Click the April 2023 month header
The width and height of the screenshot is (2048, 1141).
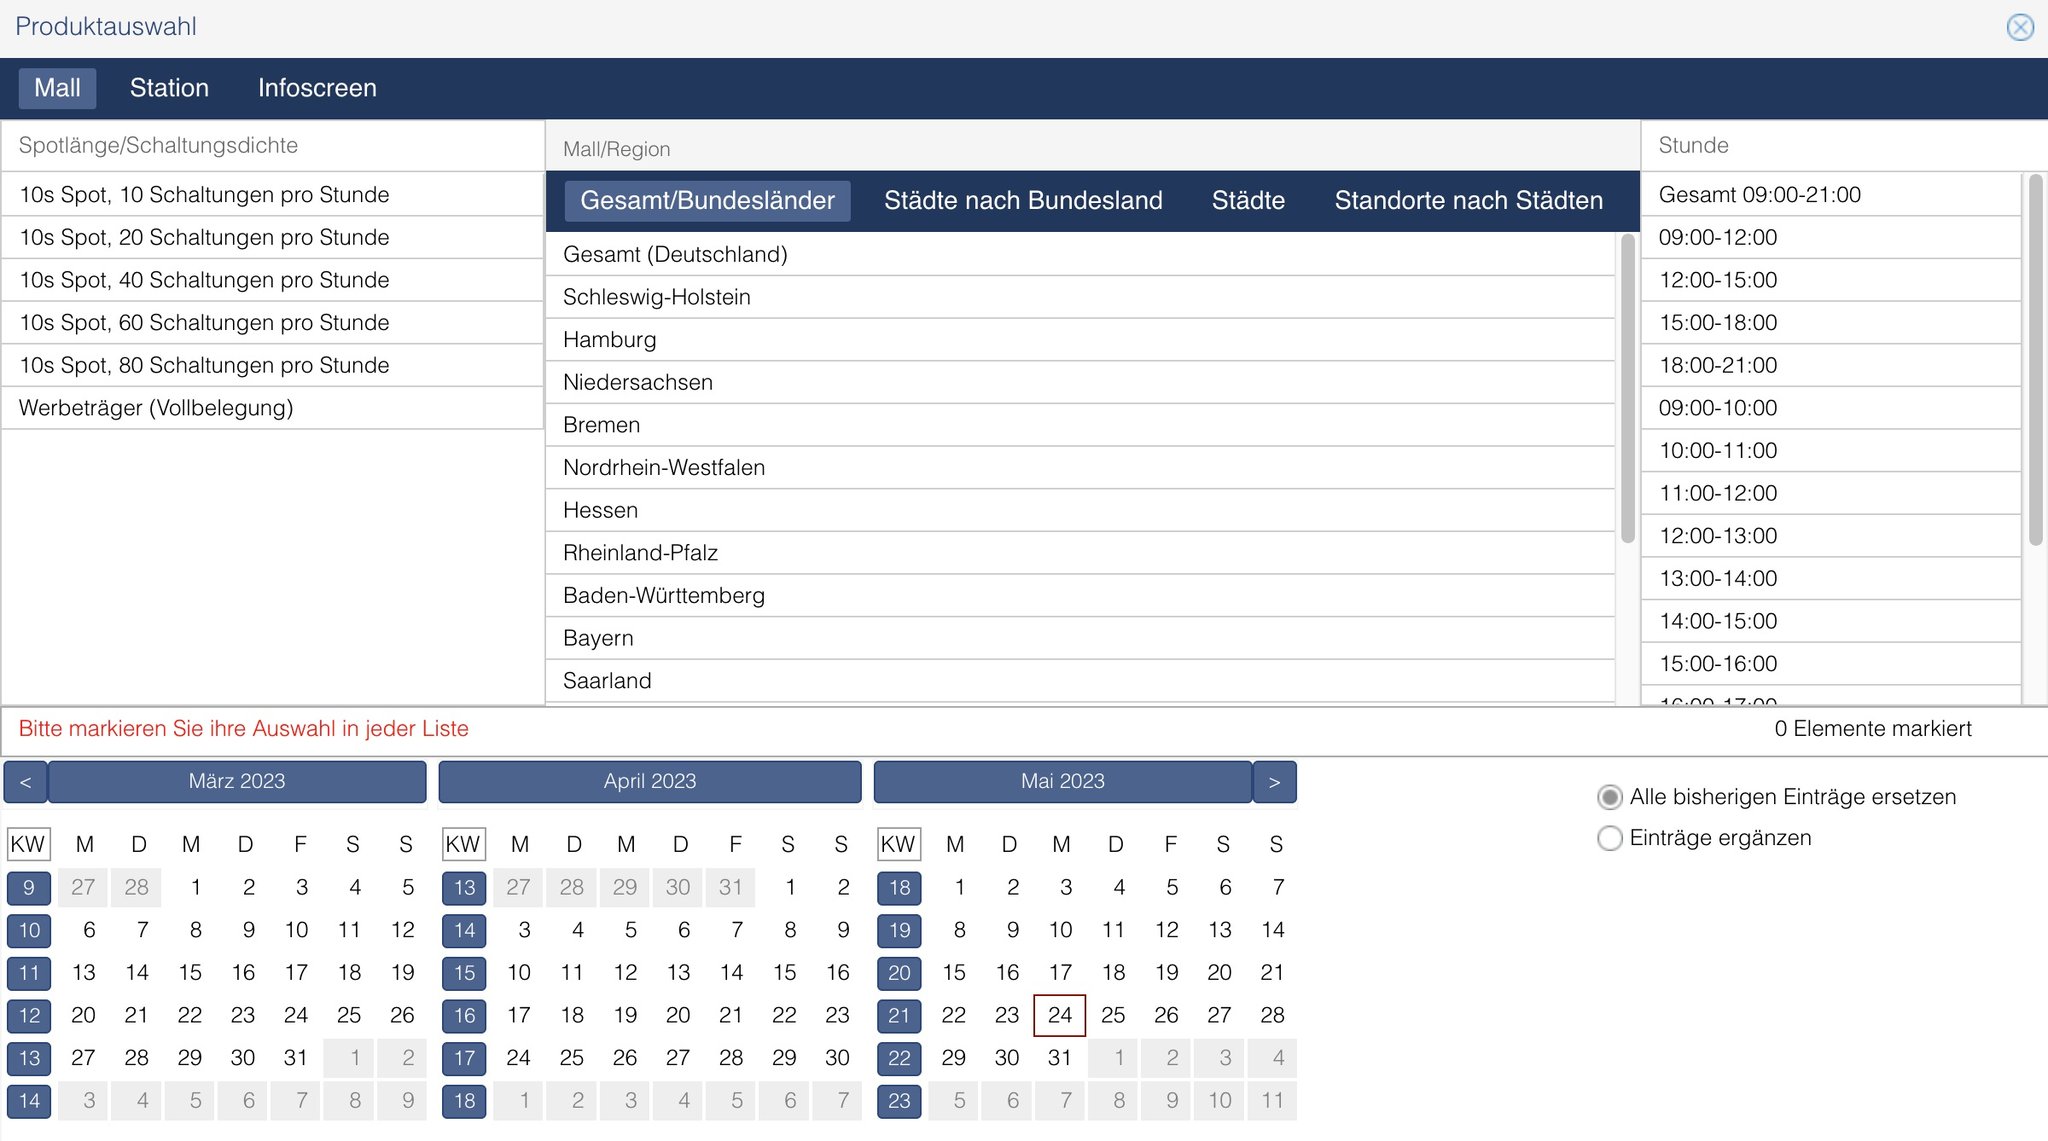pos(650,782)
